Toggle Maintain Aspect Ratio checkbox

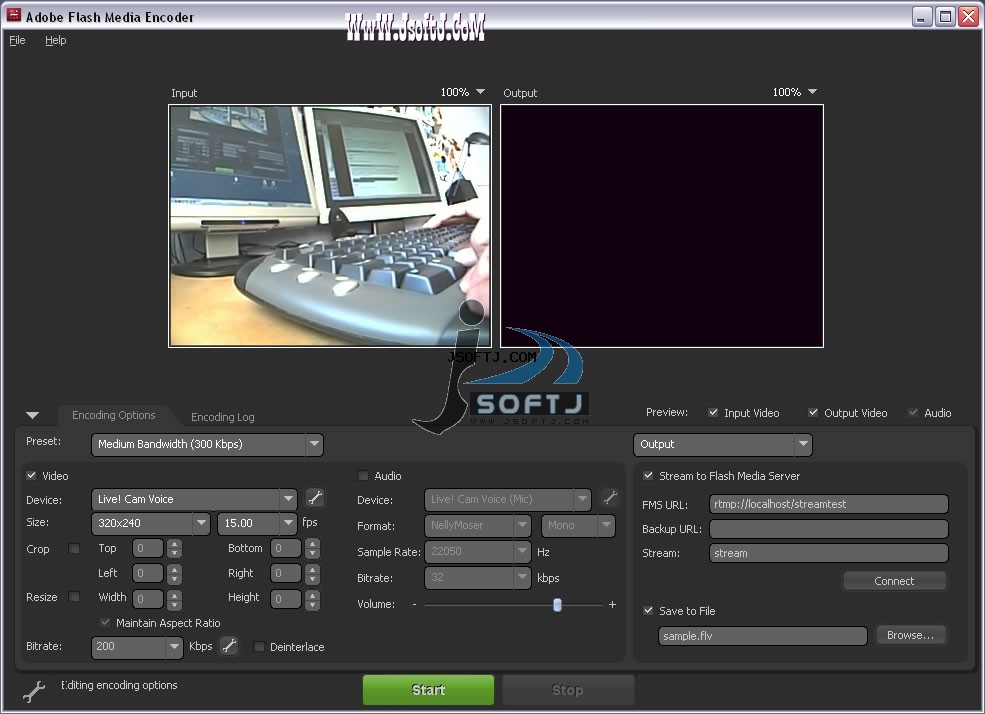pyautogui.click(x=105, y=622)
